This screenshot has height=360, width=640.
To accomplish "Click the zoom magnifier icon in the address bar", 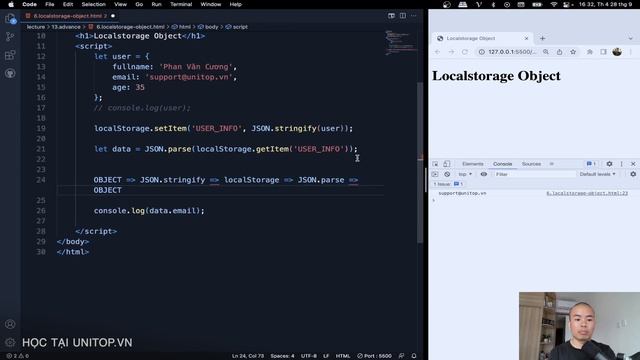I will (546, 52).
